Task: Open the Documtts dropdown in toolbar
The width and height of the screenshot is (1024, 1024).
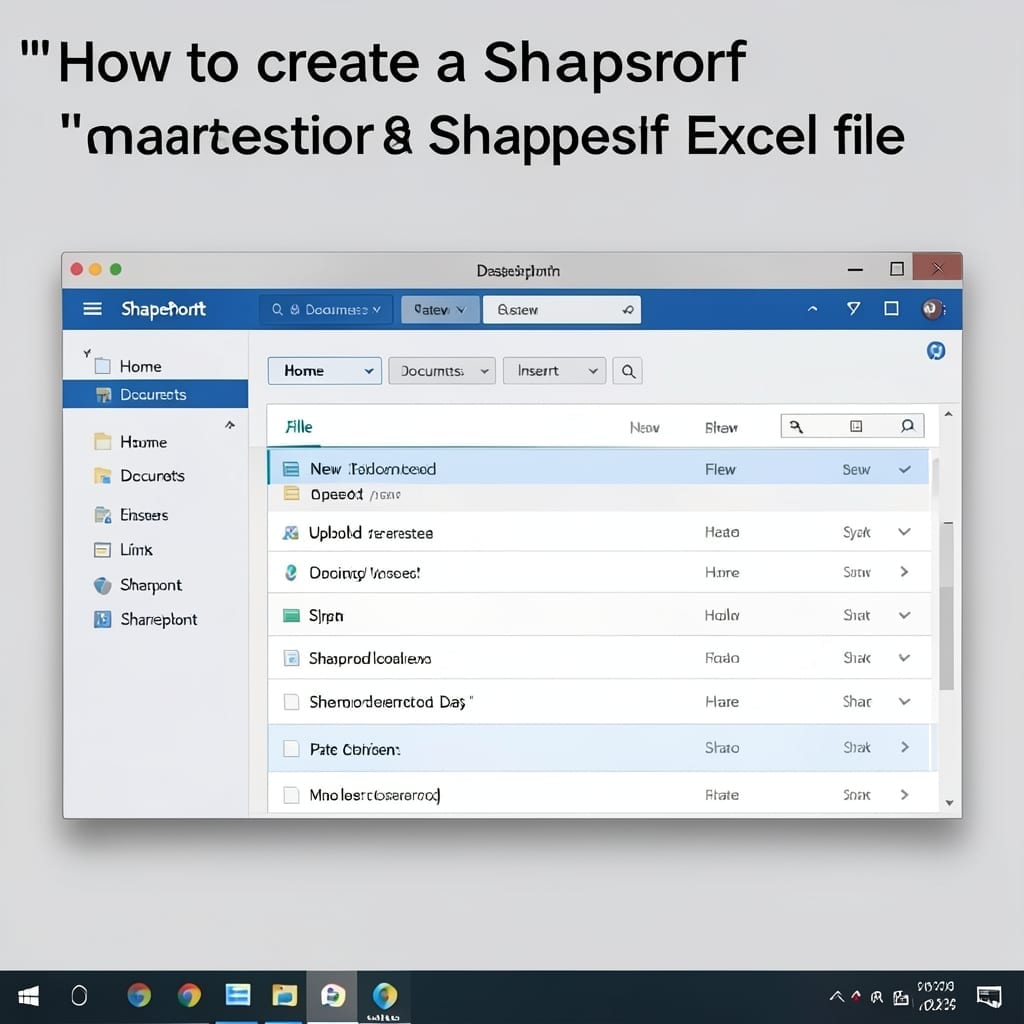Action: (441, 371)
